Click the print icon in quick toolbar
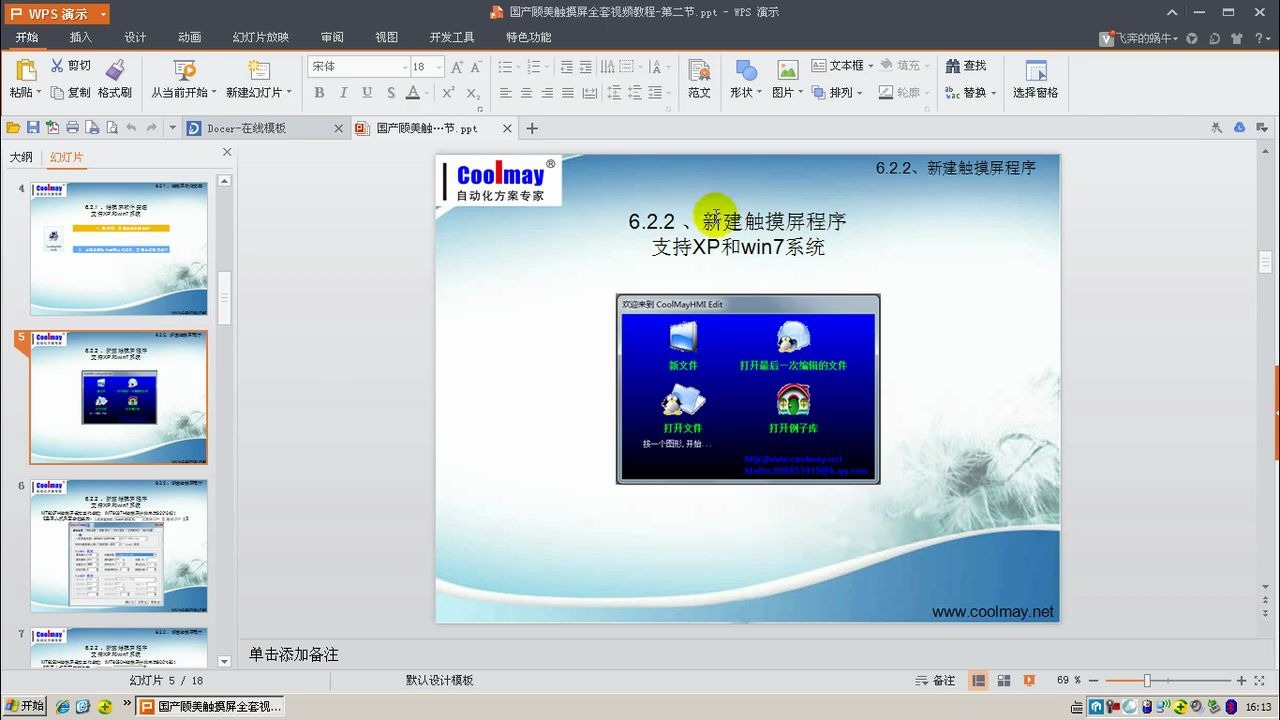This screenshot has width=1280, height=720. (x=72, y=128)
